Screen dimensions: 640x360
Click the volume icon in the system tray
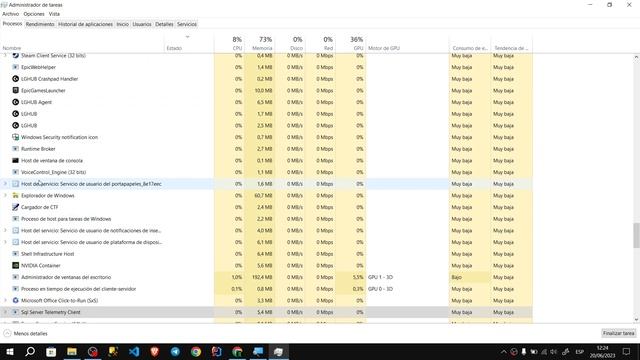553,351
